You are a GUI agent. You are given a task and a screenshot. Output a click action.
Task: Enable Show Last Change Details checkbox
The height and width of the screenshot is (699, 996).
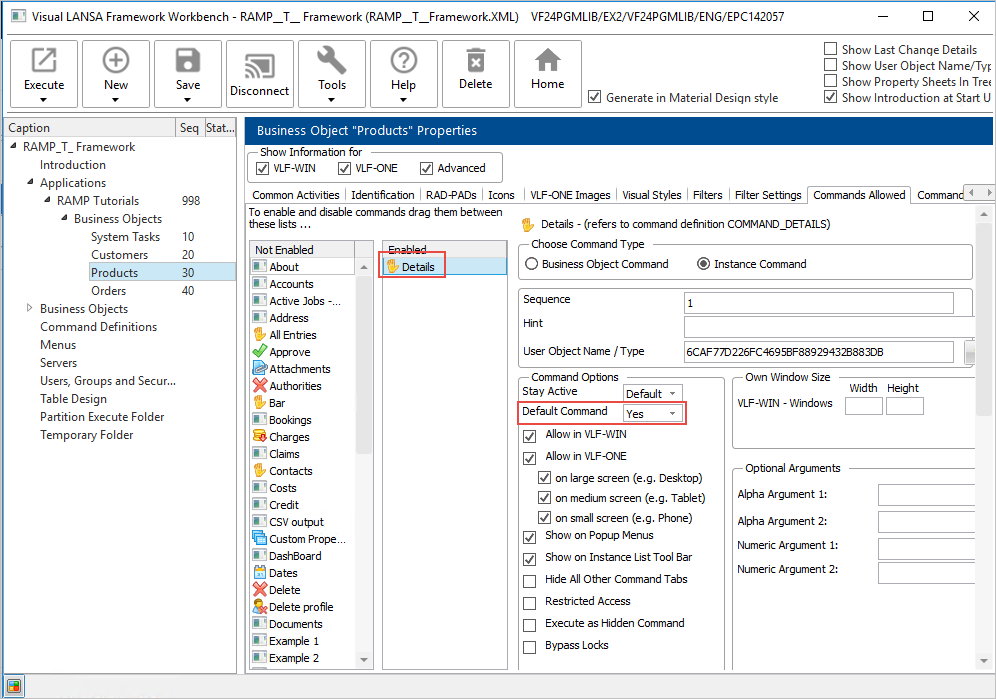830,49
